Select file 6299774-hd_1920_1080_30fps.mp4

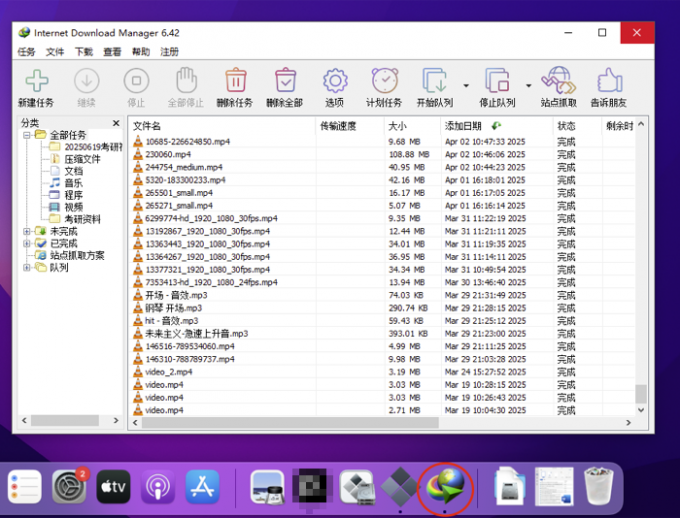pos(211,219)
